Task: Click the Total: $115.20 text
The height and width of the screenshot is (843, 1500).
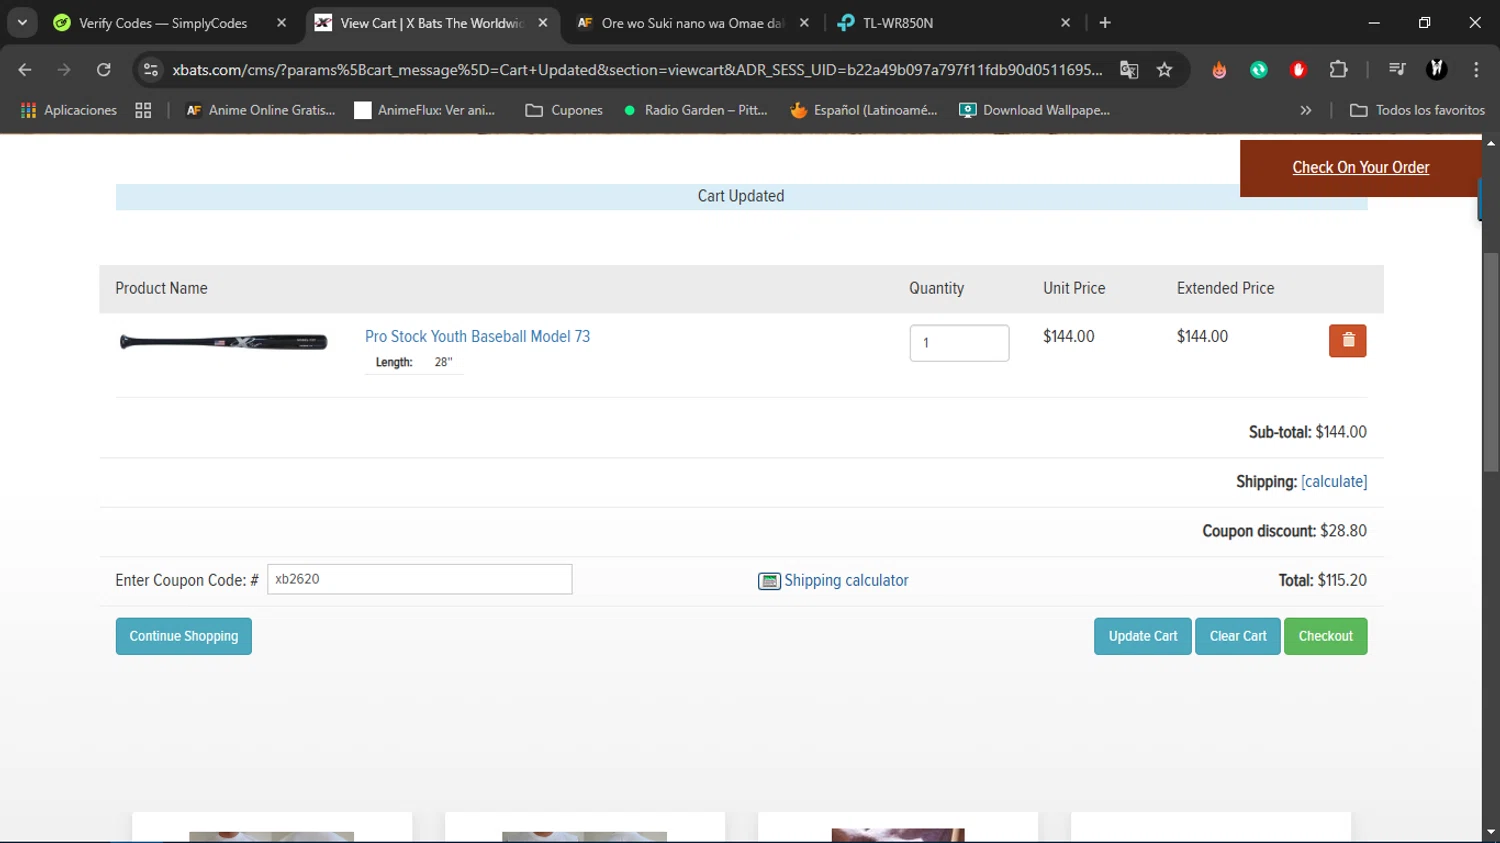Action: point(1322,581)
